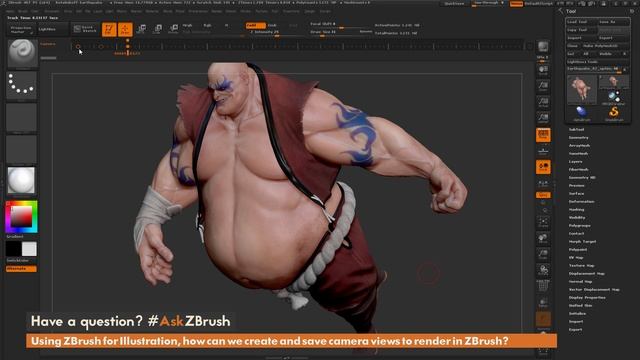Click the Actual size icon

pyautogui.click(x=543, y=102)
